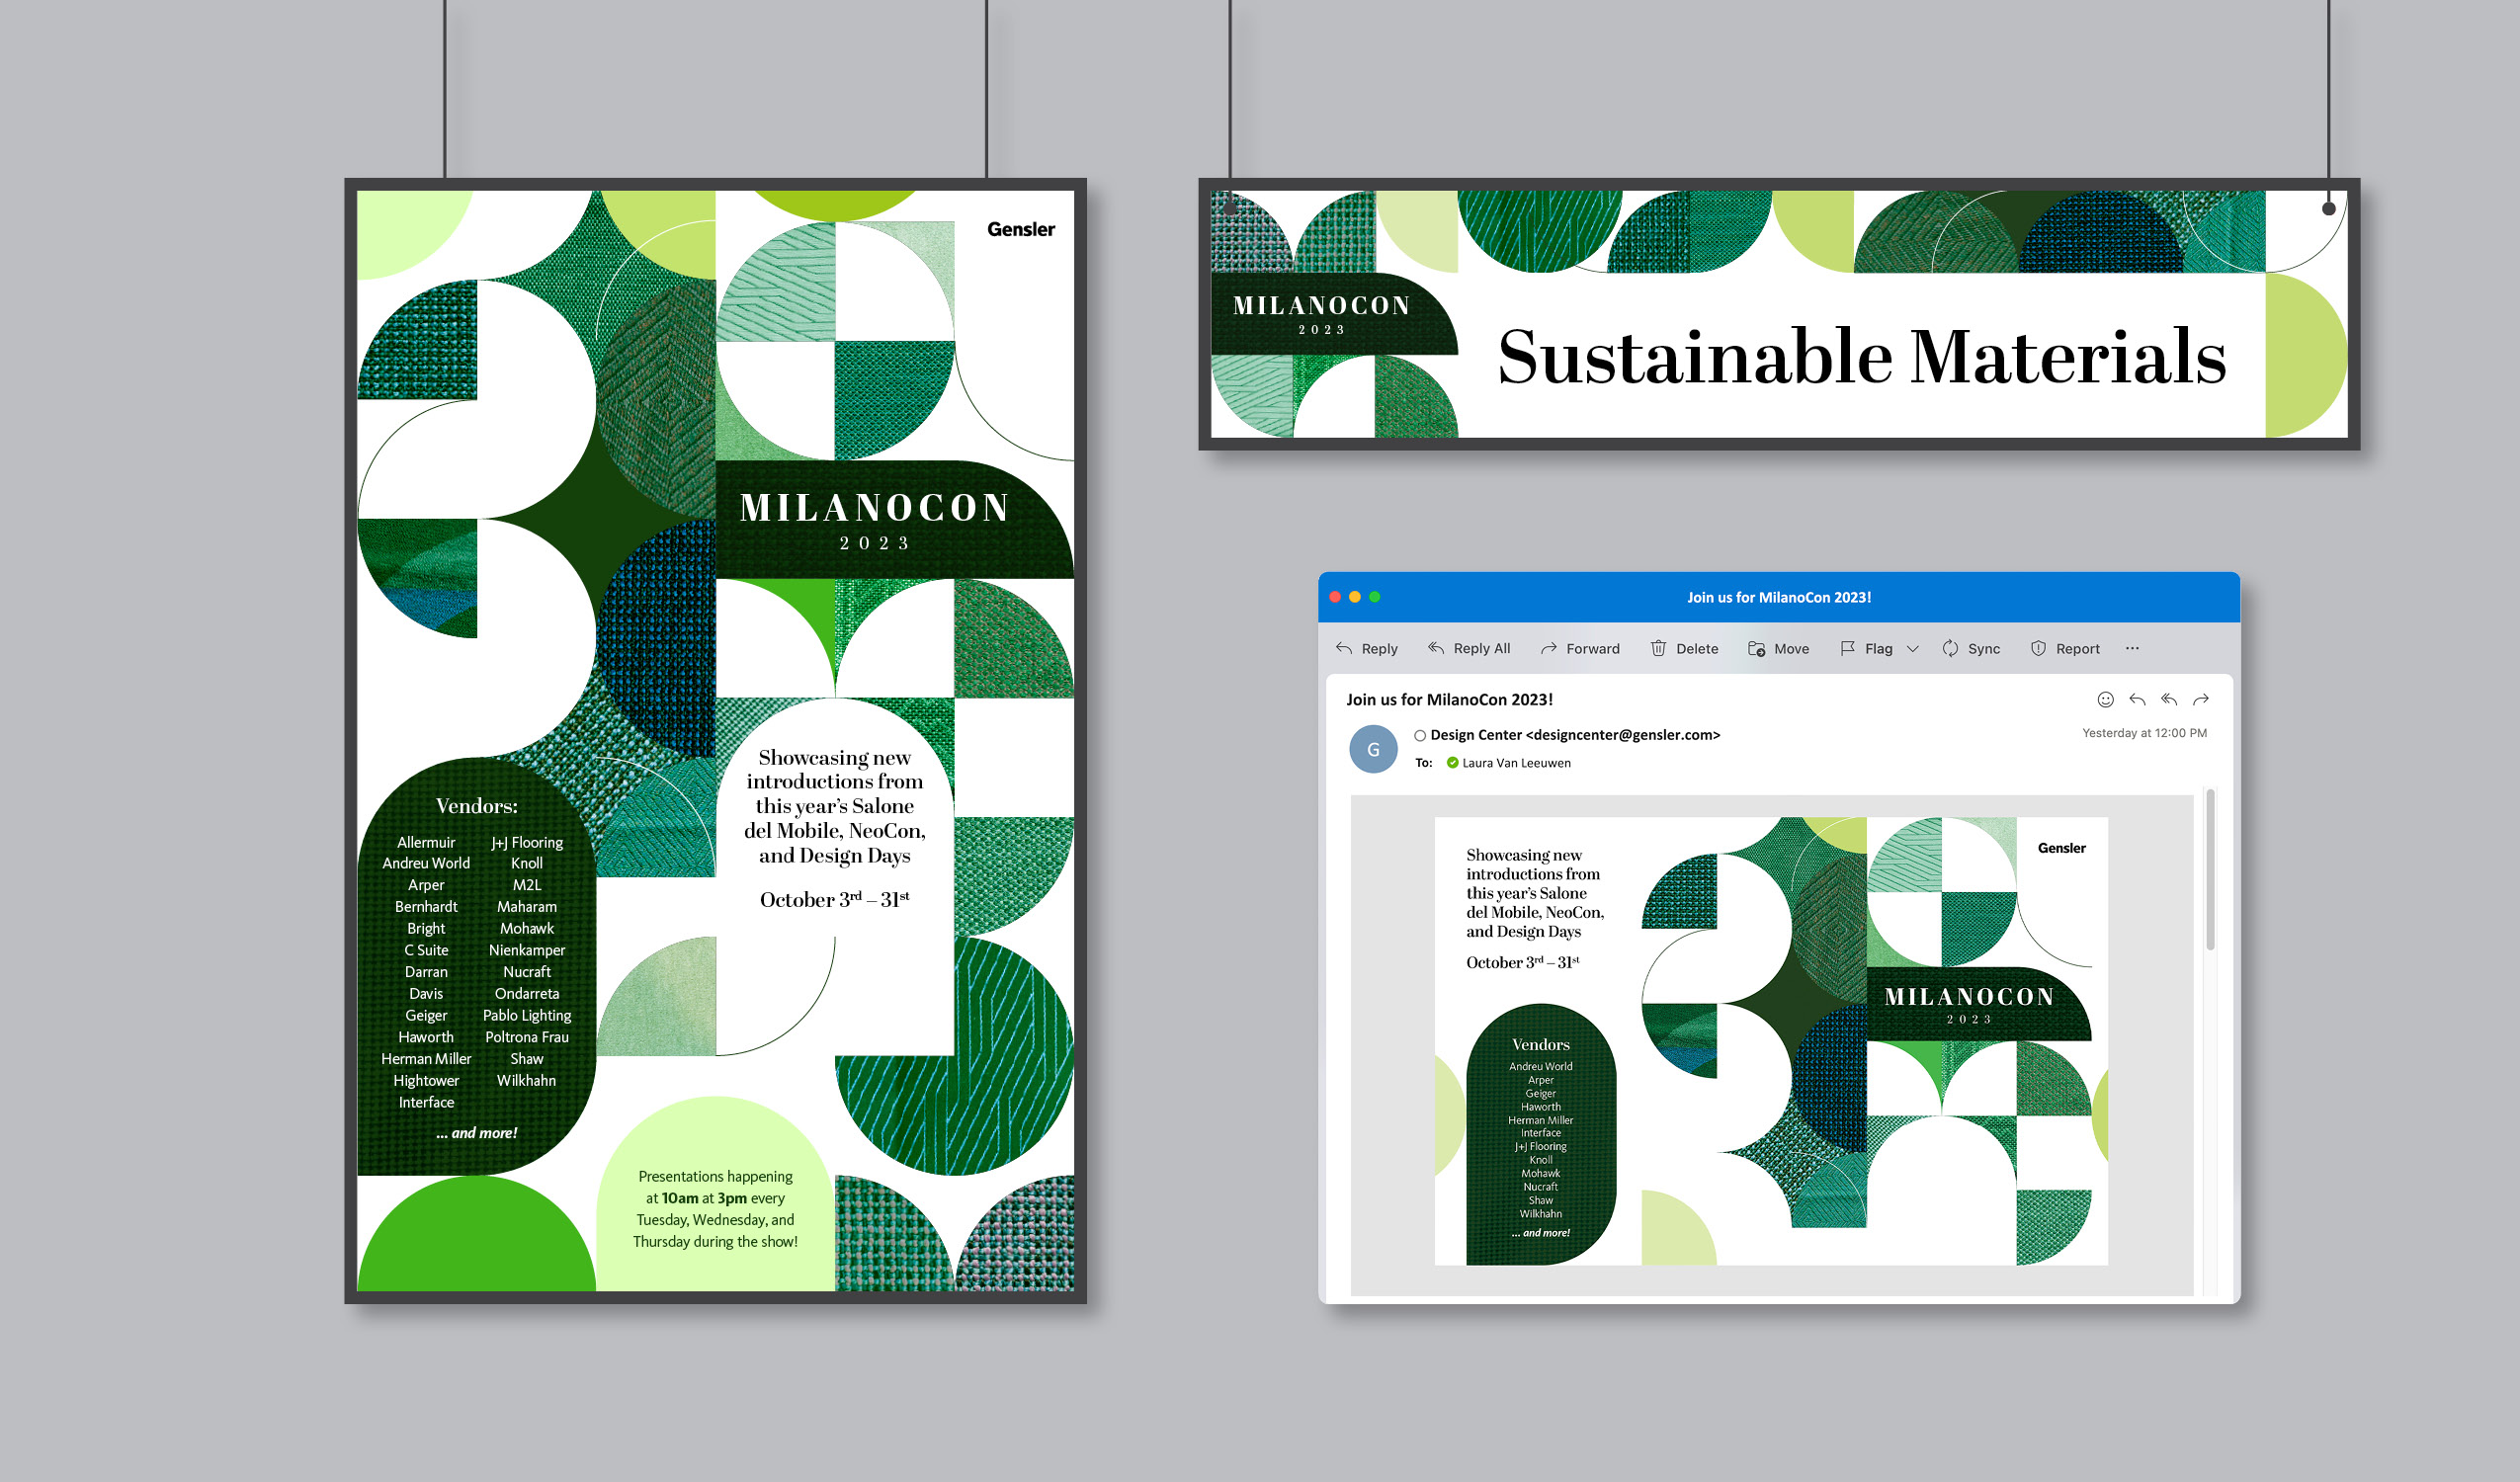Click the 'Sustainable Materials' banner heading
2520x1482 pixels.
tap(1862, 357)
